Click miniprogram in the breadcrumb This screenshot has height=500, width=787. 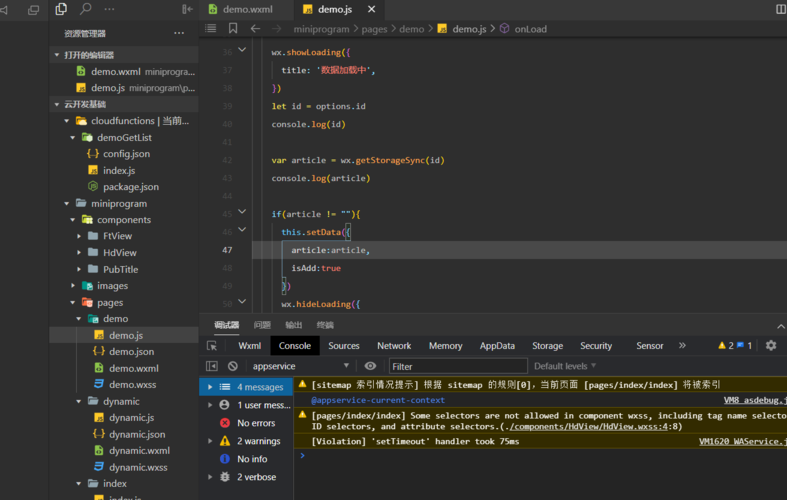pyautogui.click(x=321, y=29)
